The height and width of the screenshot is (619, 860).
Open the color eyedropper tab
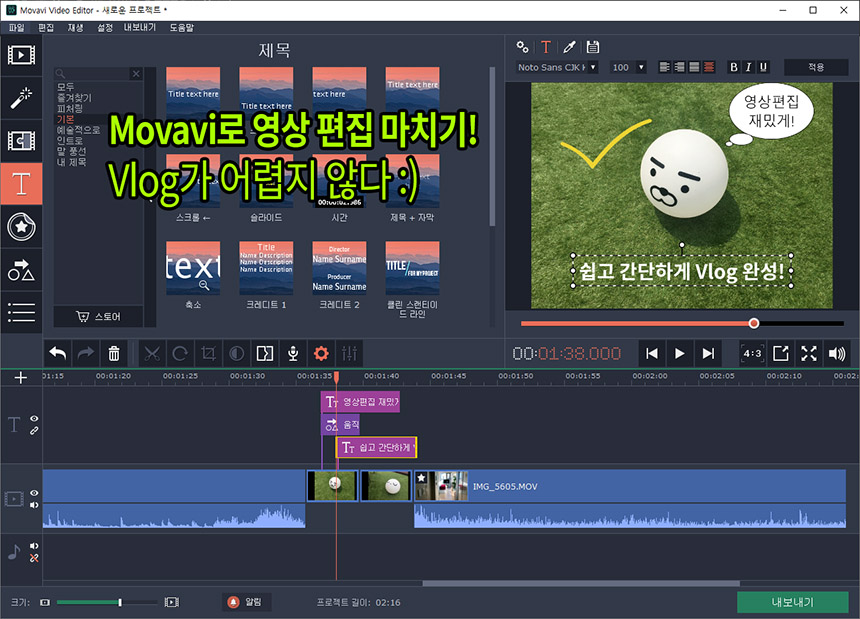569,47
